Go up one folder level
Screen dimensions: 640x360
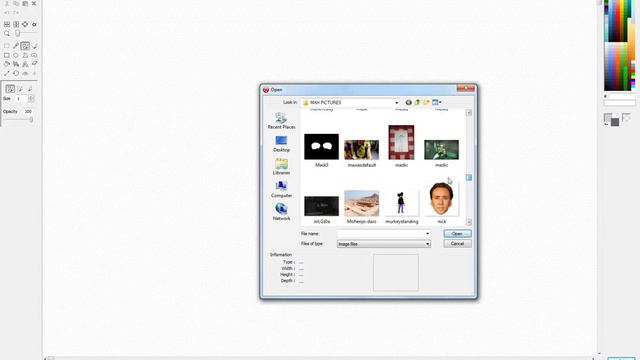click(x=417, y=102)
